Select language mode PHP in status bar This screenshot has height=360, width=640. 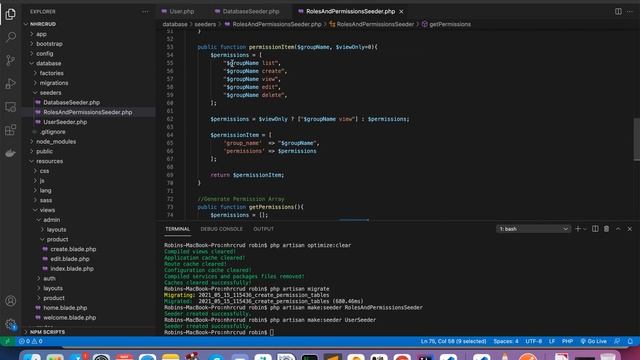pos(567,341)
